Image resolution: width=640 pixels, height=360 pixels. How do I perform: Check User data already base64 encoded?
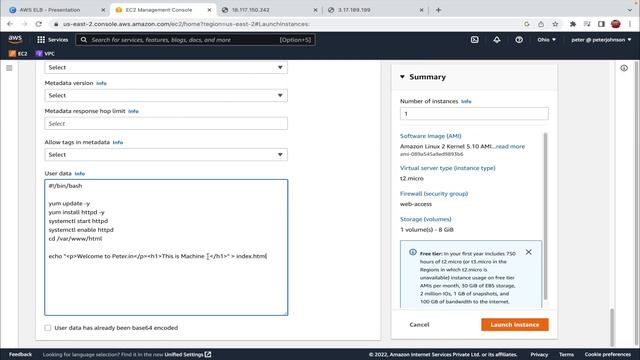click(x=48, y=328)
